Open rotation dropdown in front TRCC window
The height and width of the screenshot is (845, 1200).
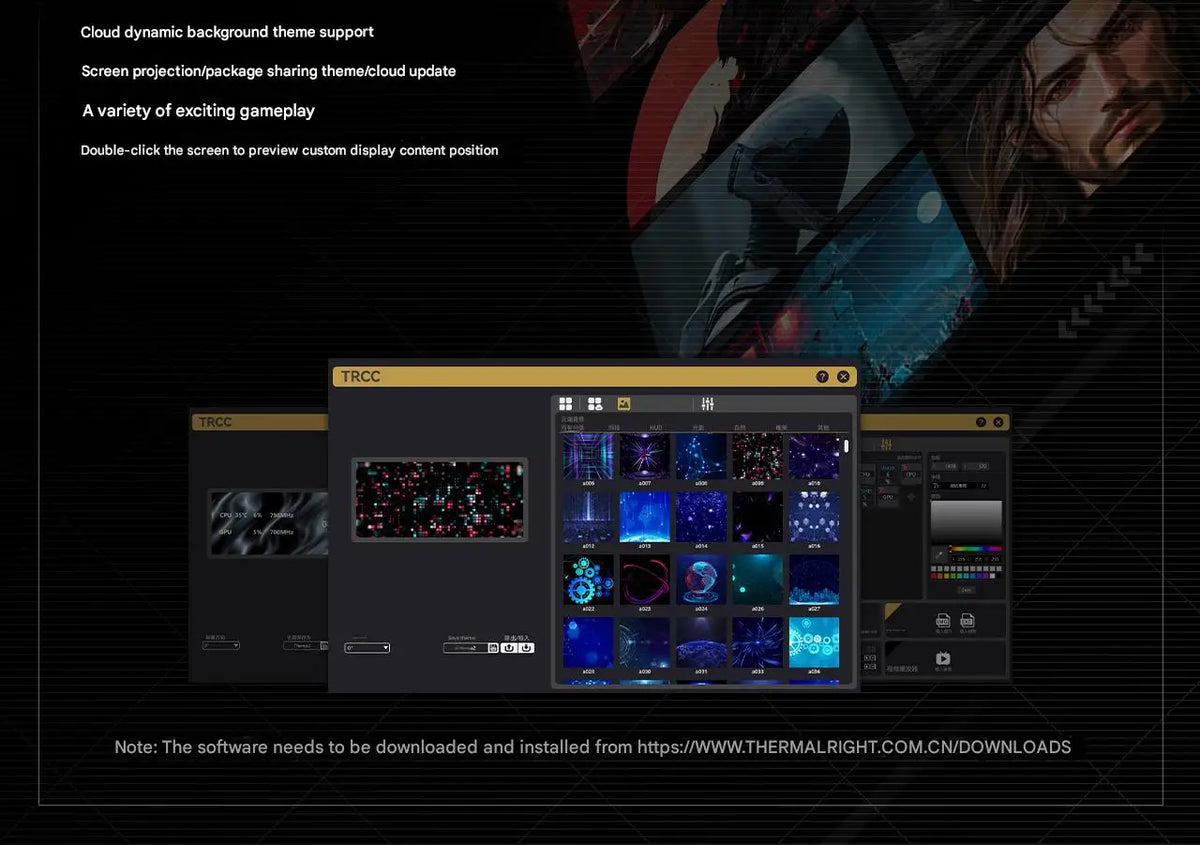coord(367,648)
